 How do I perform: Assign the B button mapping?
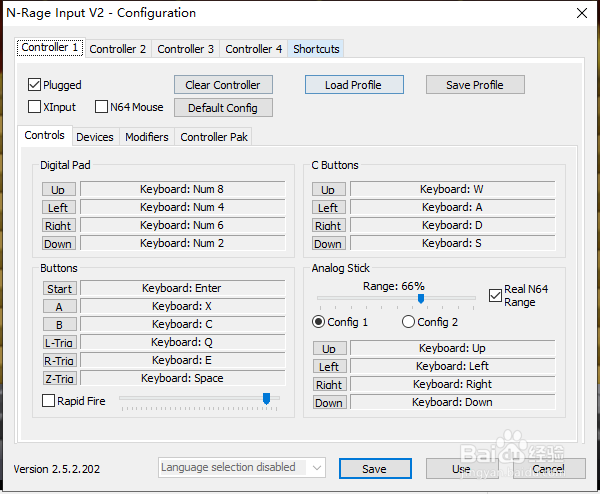pos(60,324)
